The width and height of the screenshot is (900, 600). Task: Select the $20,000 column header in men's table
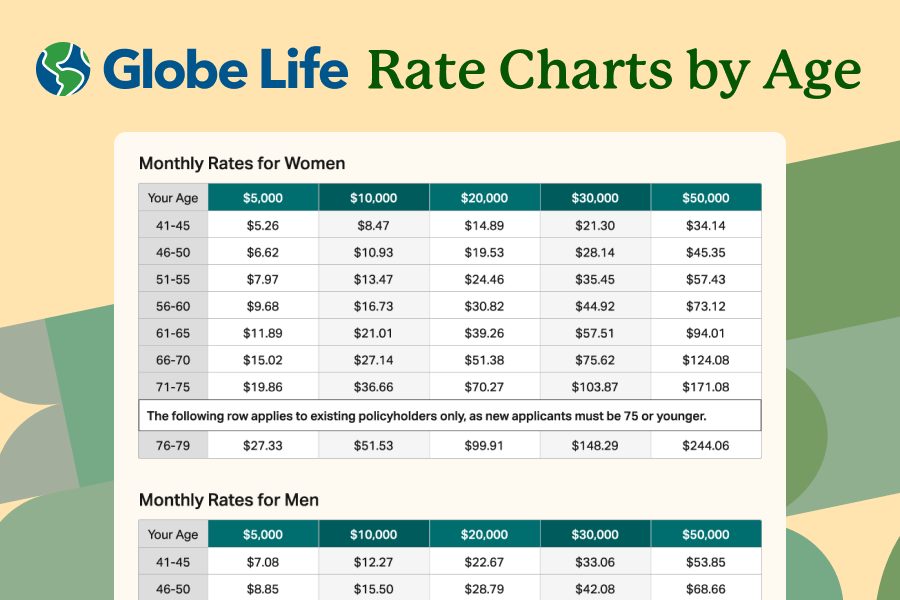485,535
